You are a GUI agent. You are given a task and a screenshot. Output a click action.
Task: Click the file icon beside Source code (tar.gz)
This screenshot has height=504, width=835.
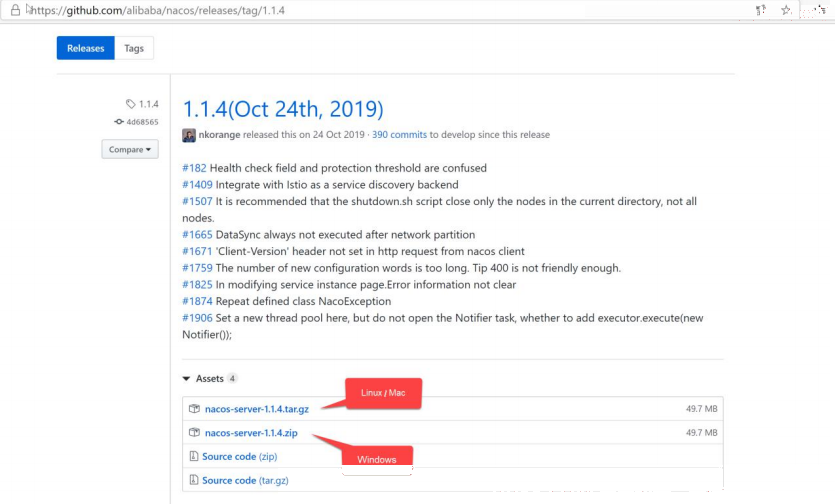click(194, 480)
